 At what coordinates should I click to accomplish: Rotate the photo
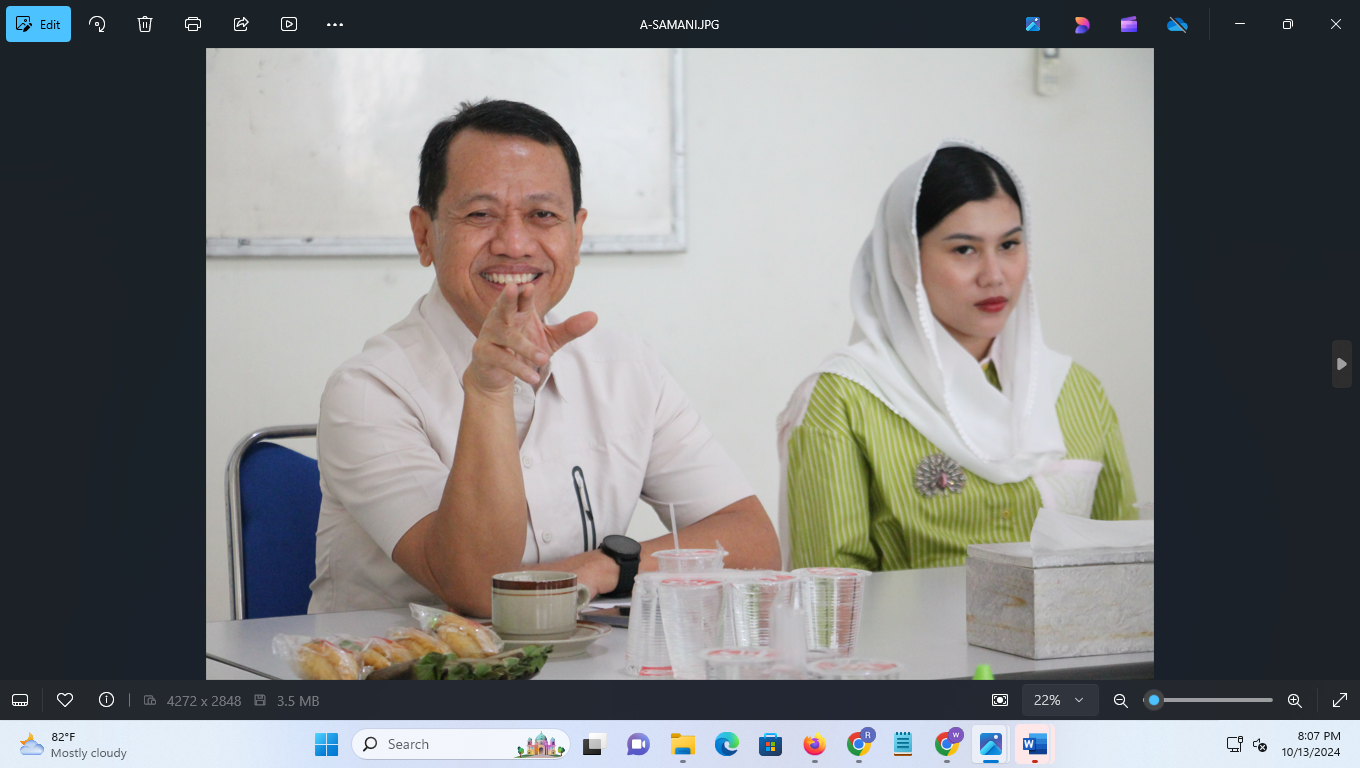[x=96, y=23]
